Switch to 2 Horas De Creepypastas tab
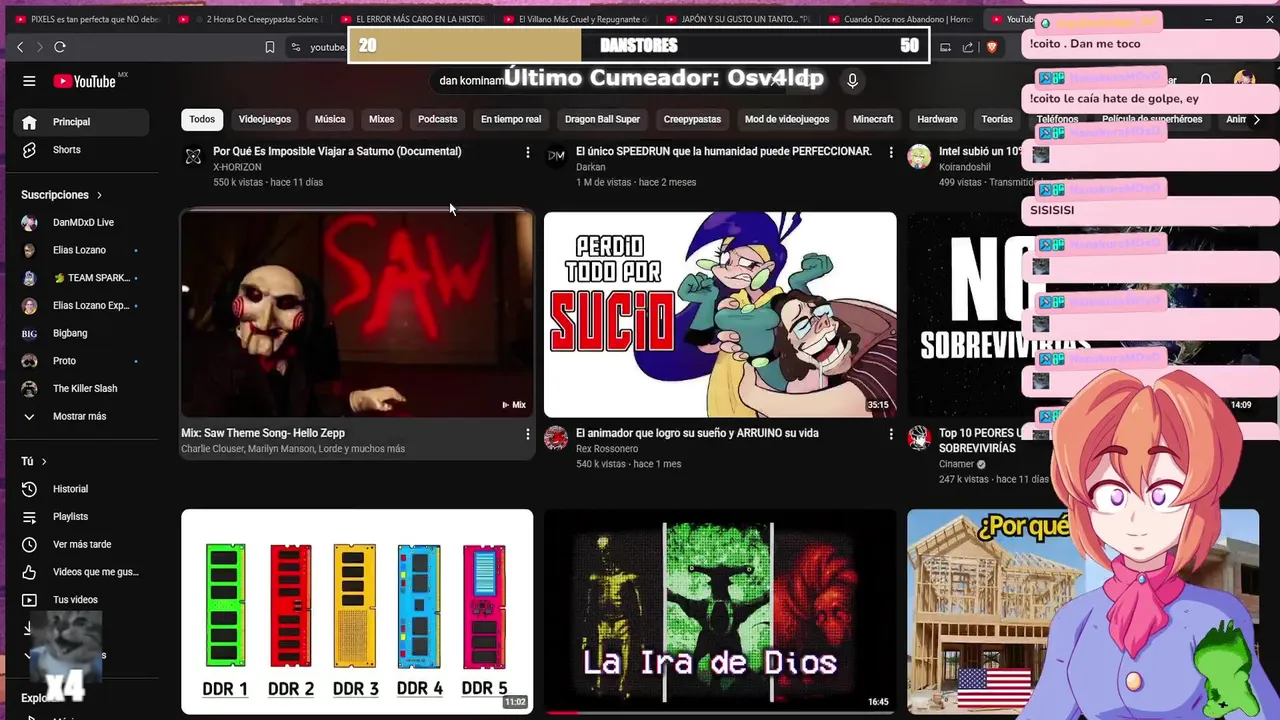Viewport: 1280px width, 720px height. [x=250, y=19]
